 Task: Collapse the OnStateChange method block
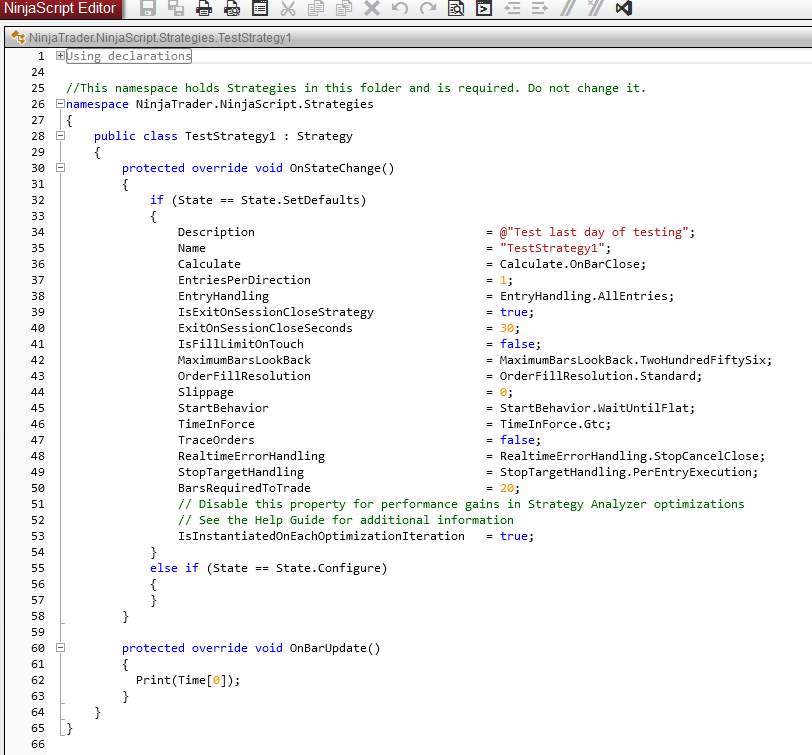61,168
